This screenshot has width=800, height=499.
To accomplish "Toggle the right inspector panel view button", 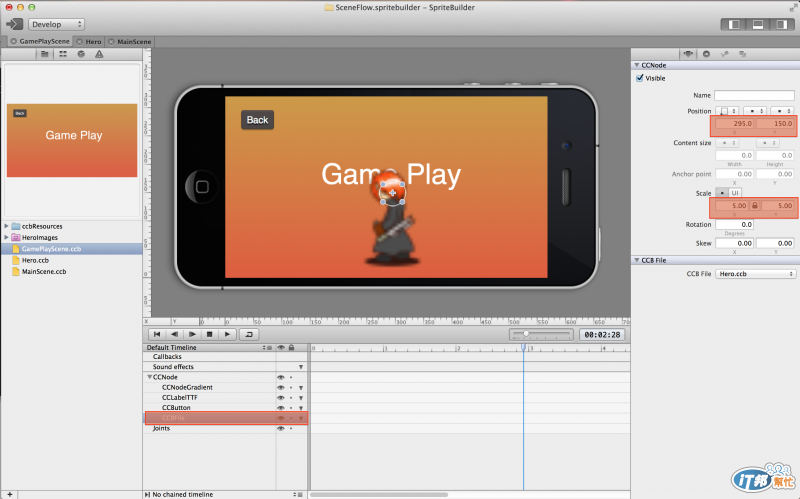I will coord(781,24).
